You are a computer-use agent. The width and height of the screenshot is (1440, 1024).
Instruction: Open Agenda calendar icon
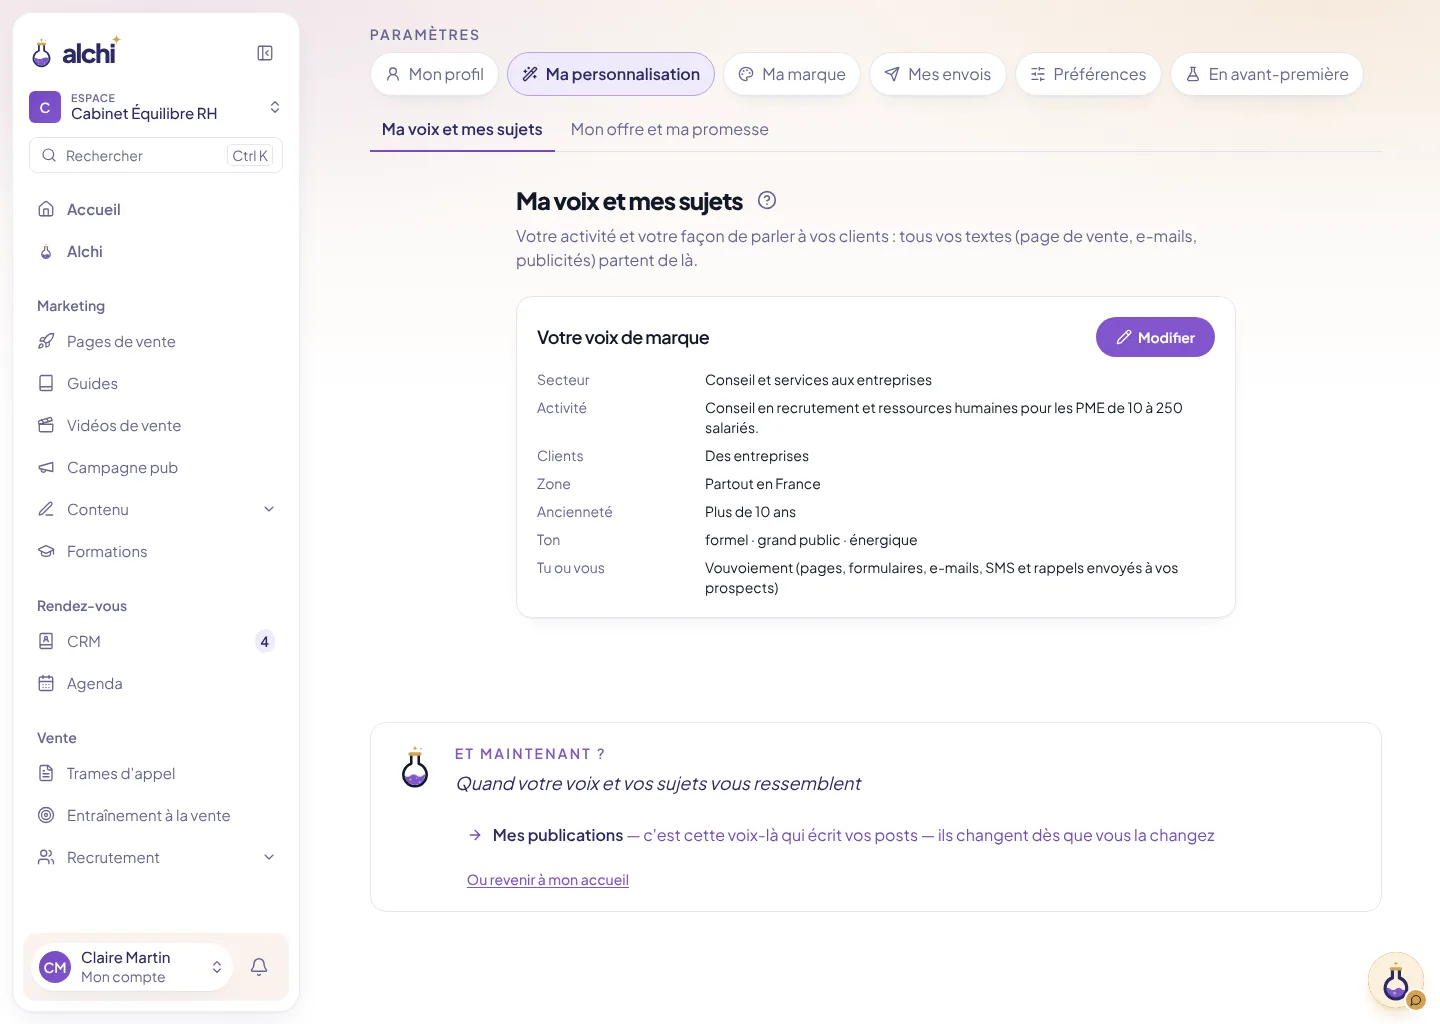click(x=46, y=683)
